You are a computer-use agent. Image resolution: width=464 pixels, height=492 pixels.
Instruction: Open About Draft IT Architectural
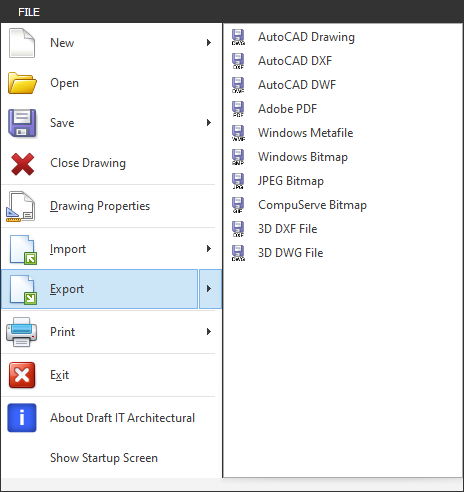click(x=111, y=418)
